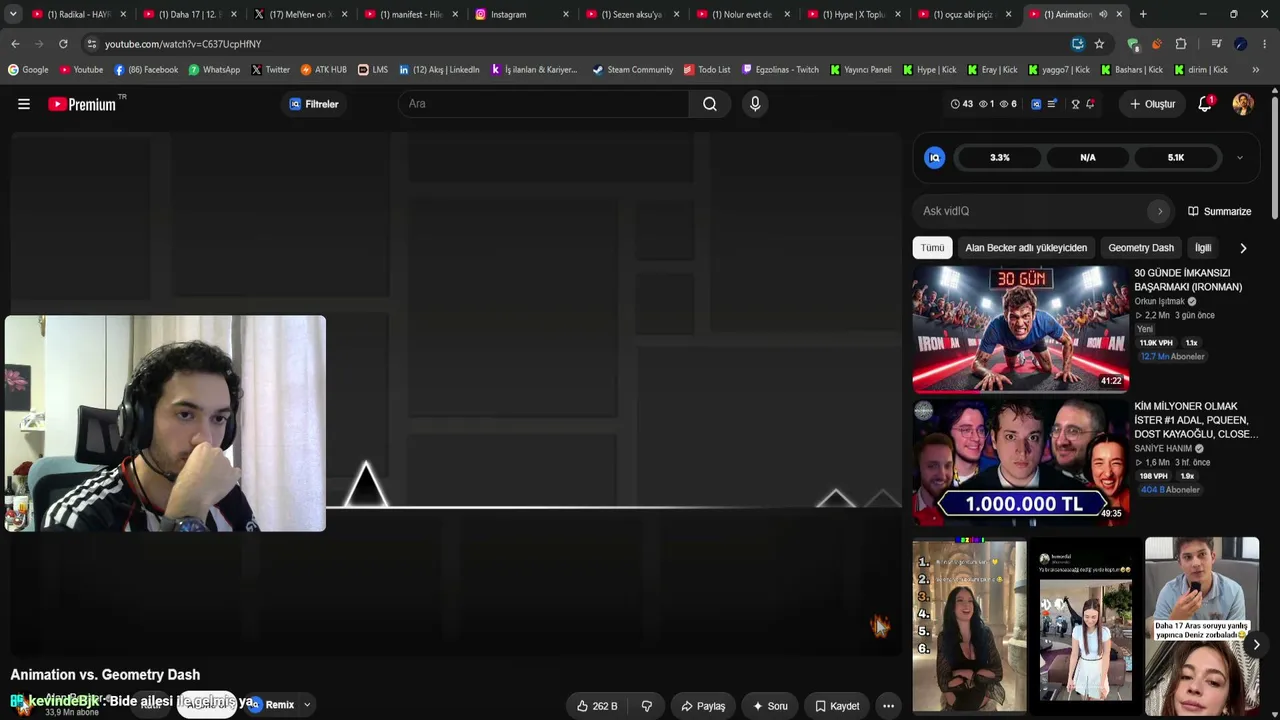Click the Remix button
The image size is (1280, 720).
pyautogui.click(x=272, y=705)
